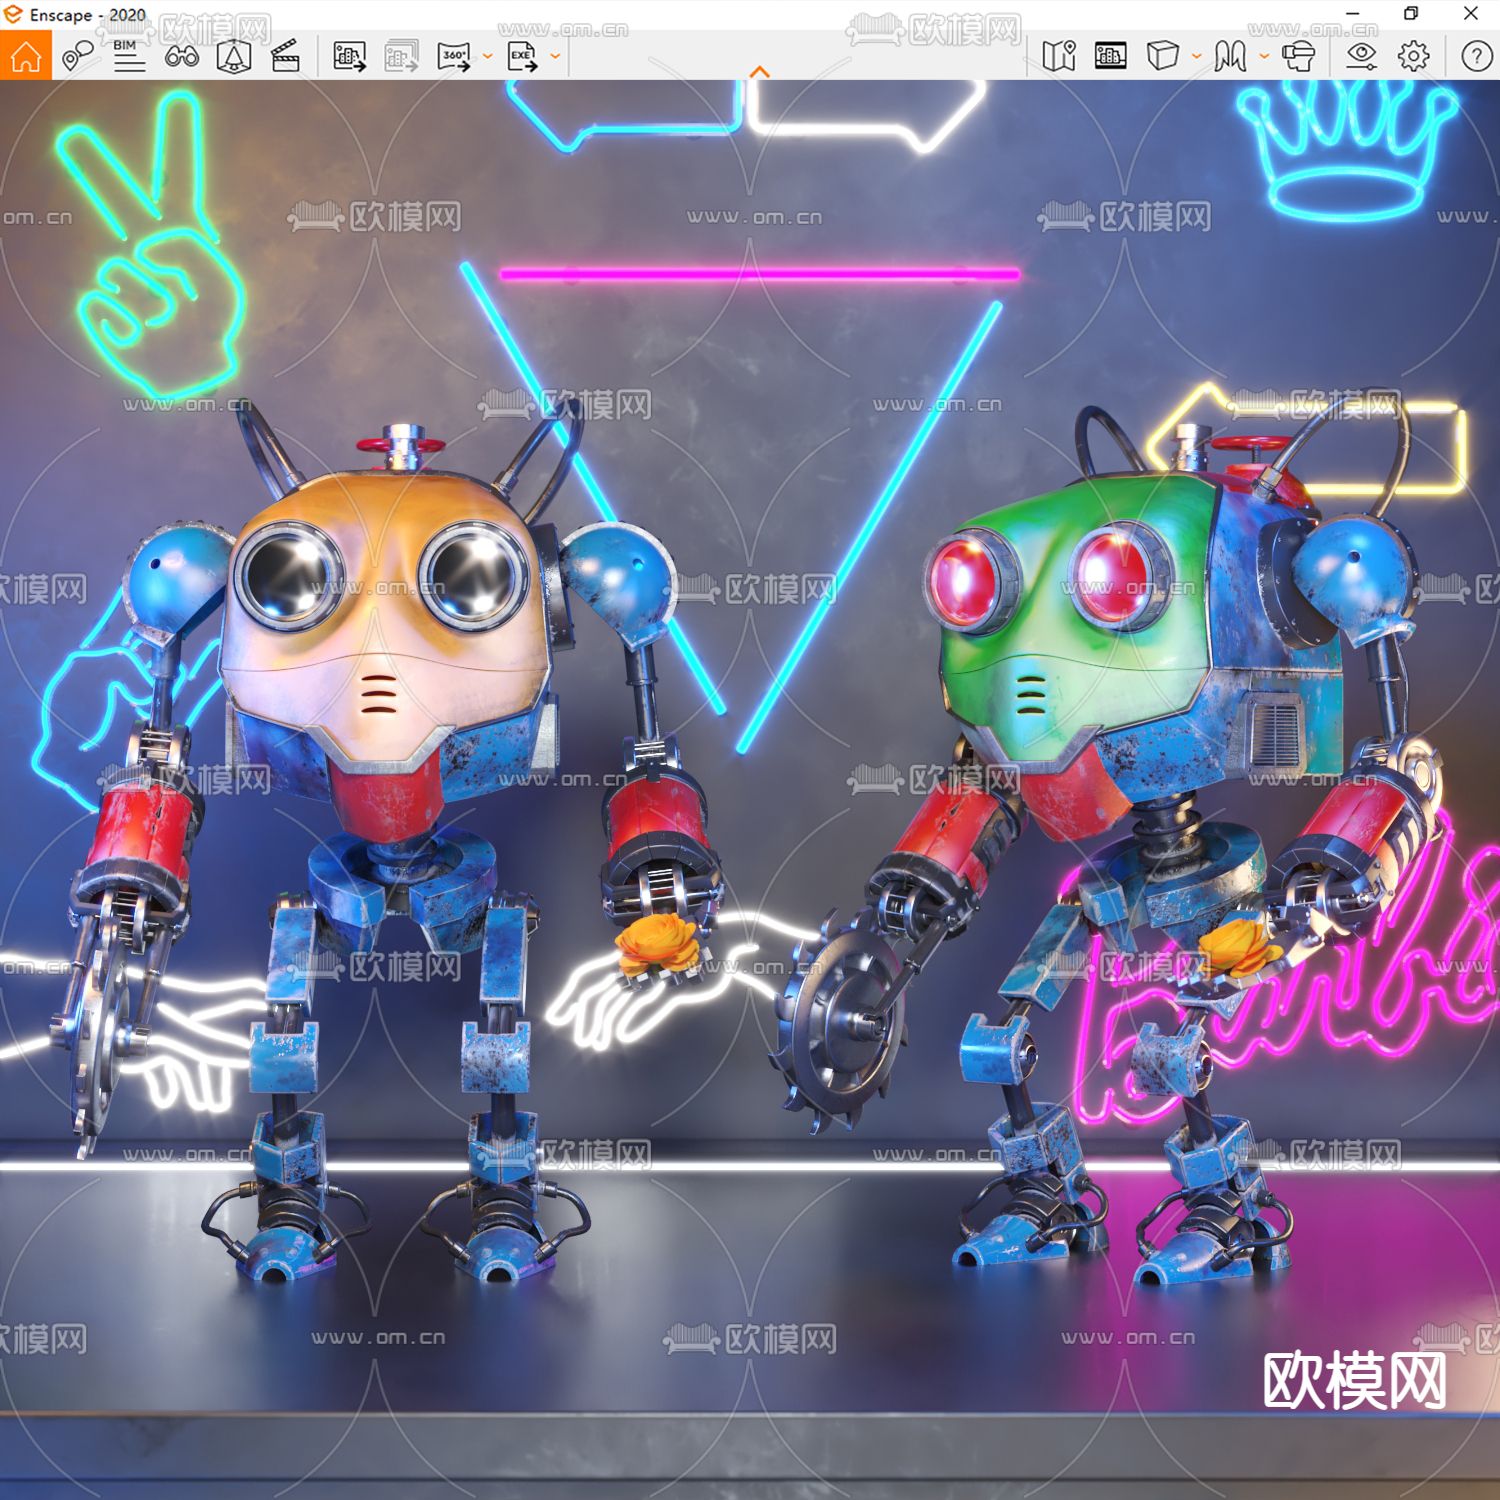
Task: Render a screenshot with the image export icon
Action: [x=349, y=58]
